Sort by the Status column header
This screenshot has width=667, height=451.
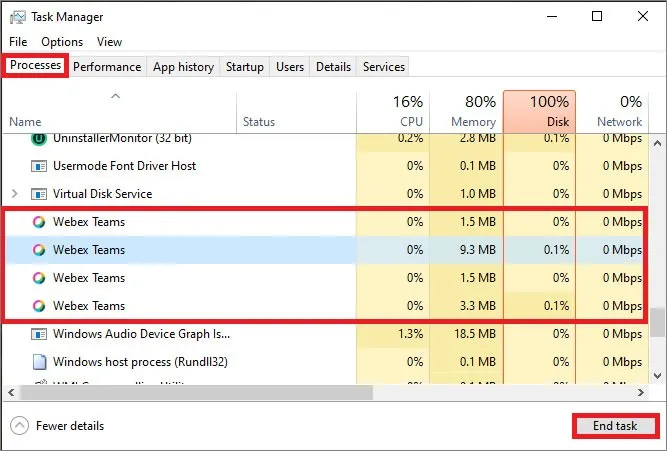[x=296, y=112]
